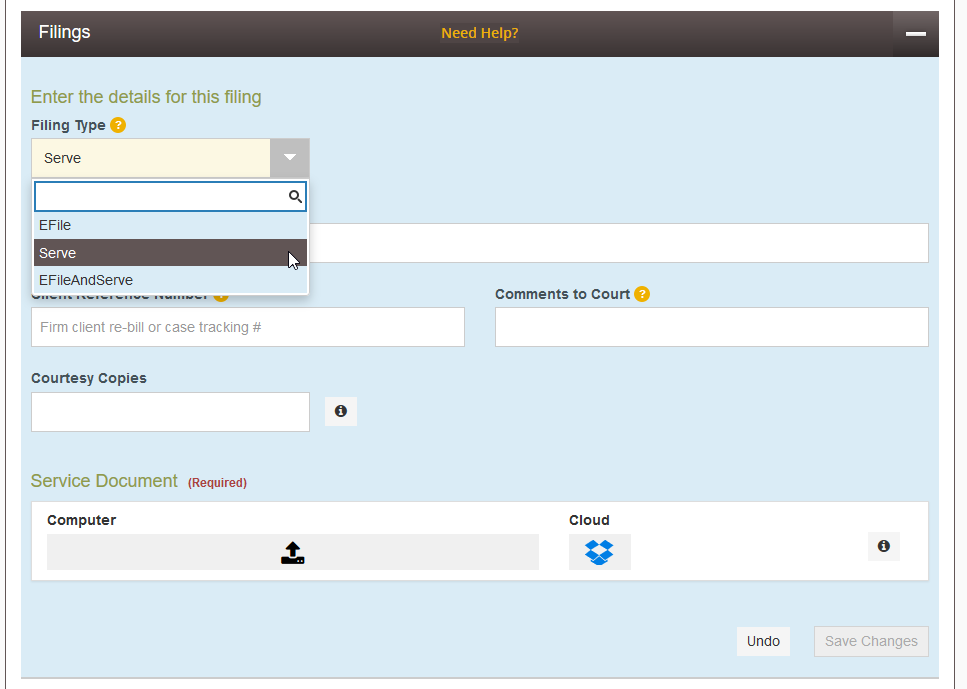Click the Client Reference Number help icon
This screenshot has height=689, width=967.
click(220, 296)
